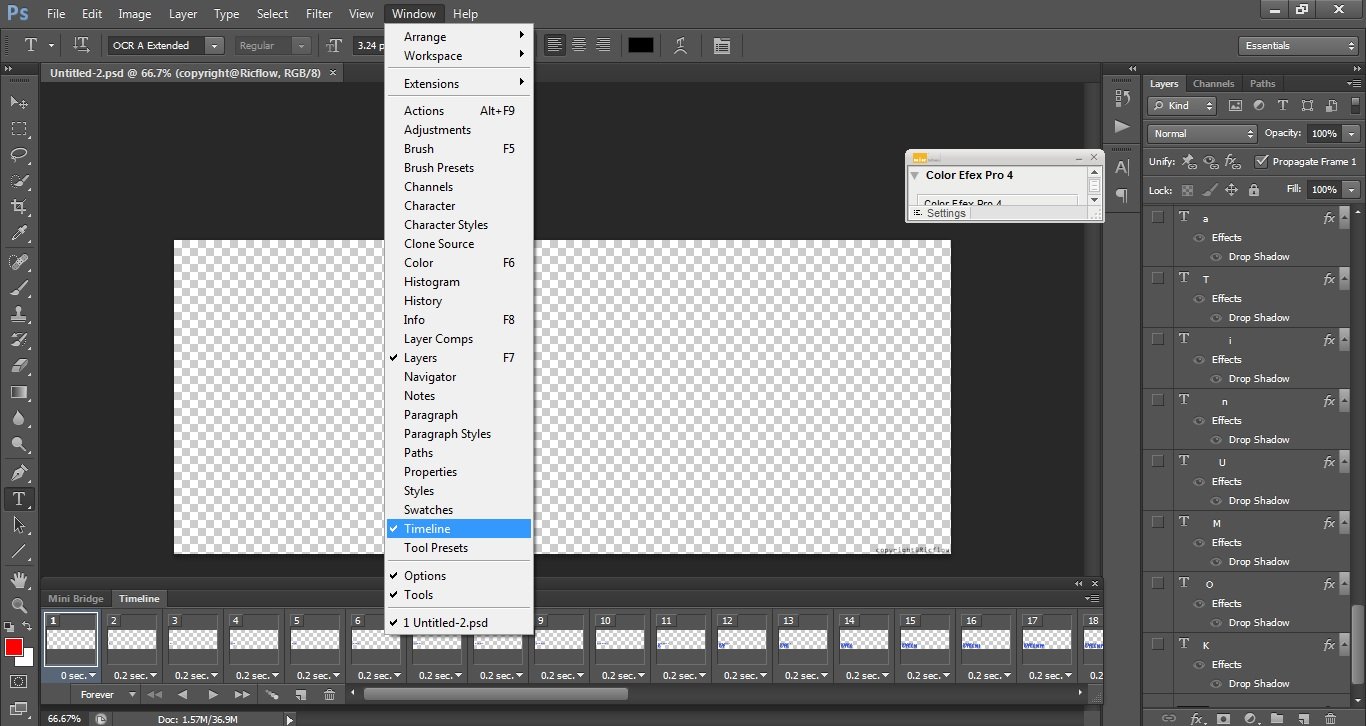Select the Crop tool

(x=19, y=207)
